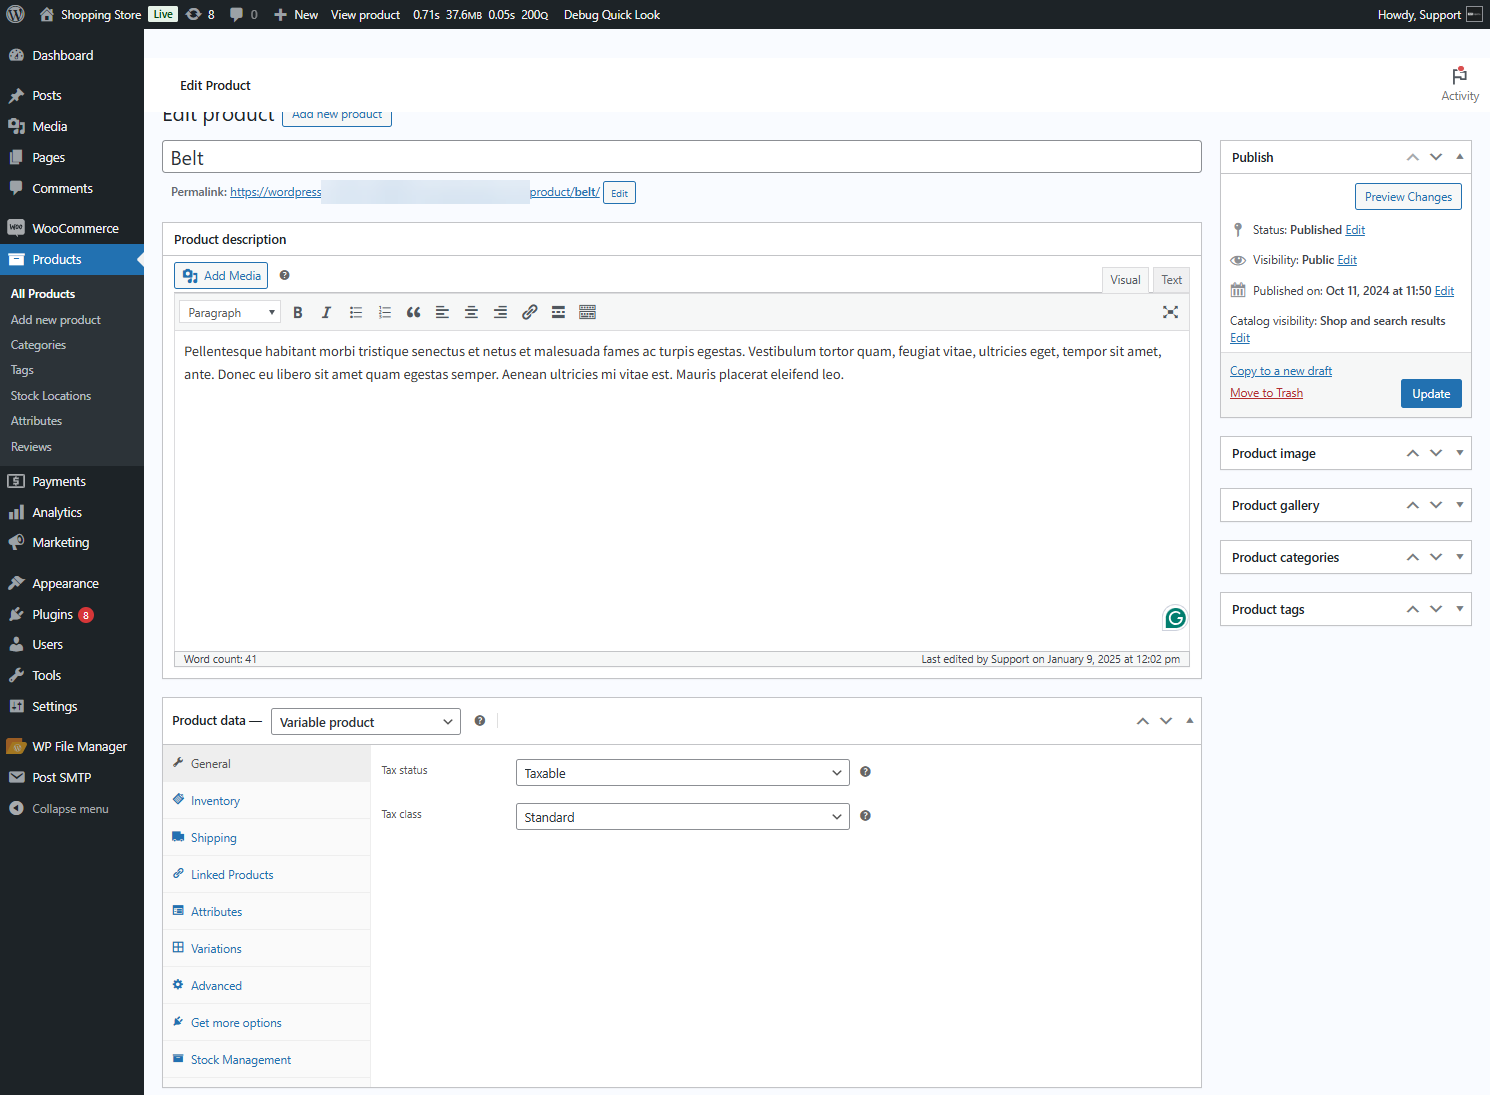Open the WordPress logo menu

[x=15, y=14]
